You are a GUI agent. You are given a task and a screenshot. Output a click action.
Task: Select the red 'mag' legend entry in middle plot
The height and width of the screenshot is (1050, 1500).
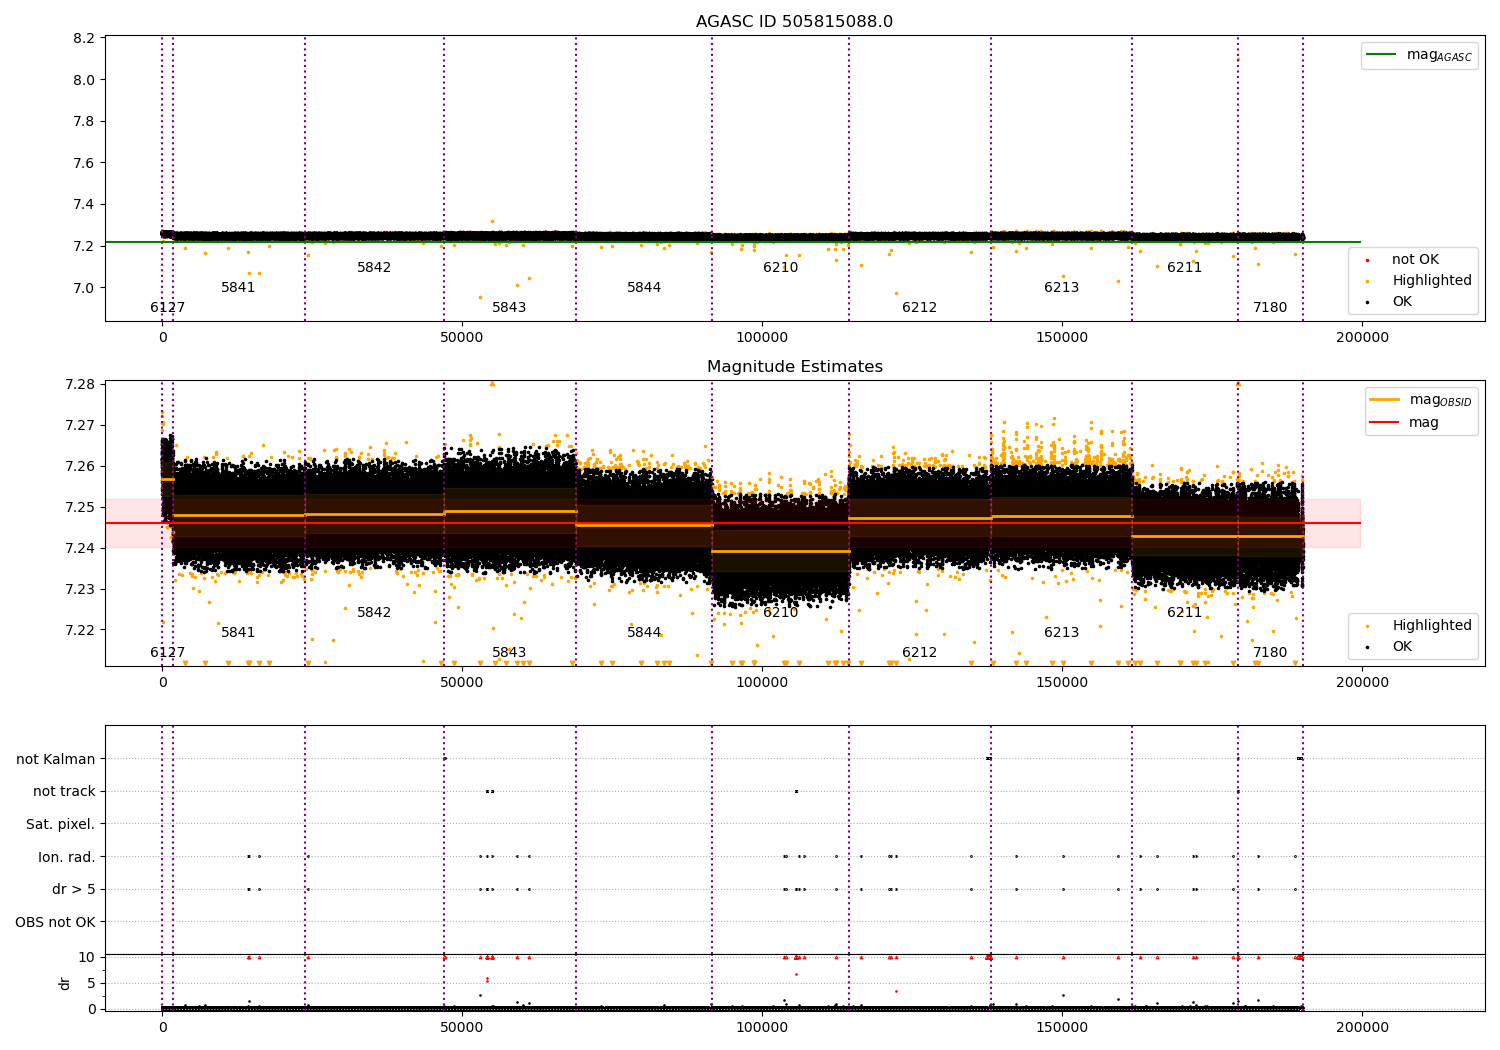tap(1404, 423)
